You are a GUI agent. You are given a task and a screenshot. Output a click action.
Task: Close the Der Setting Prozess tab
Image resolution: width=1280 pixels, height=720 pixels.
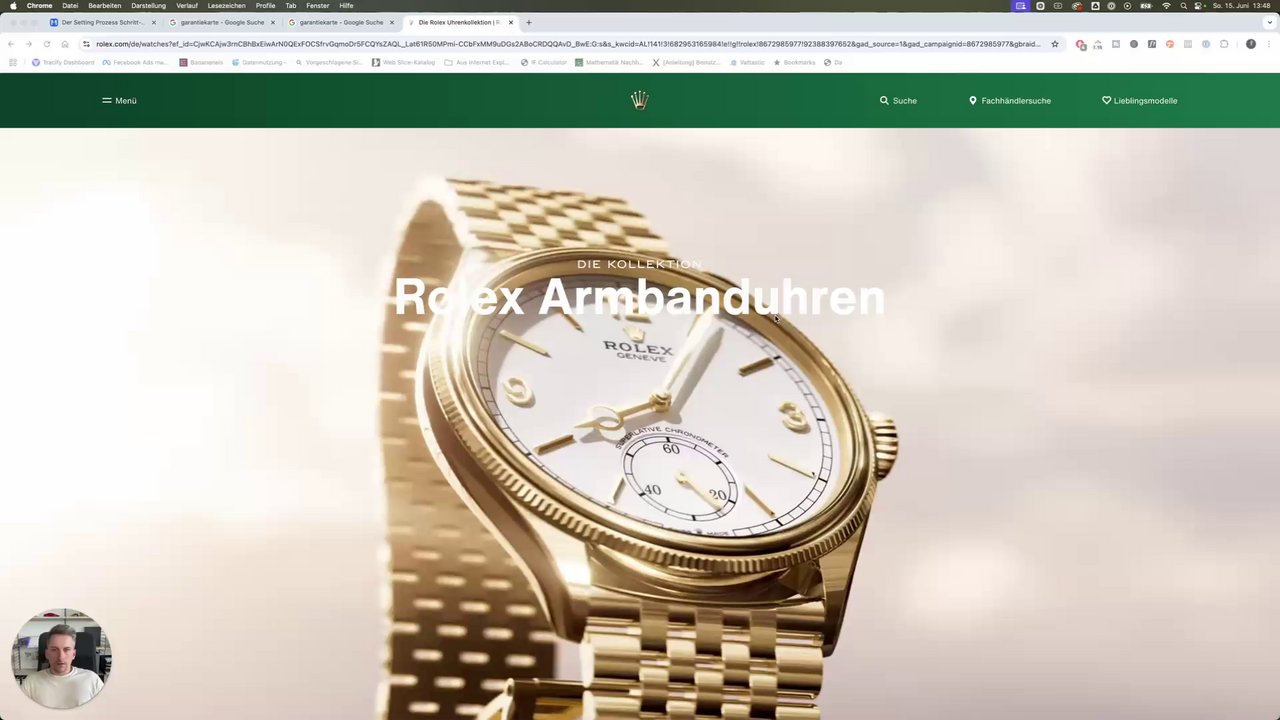pos(153,22)
